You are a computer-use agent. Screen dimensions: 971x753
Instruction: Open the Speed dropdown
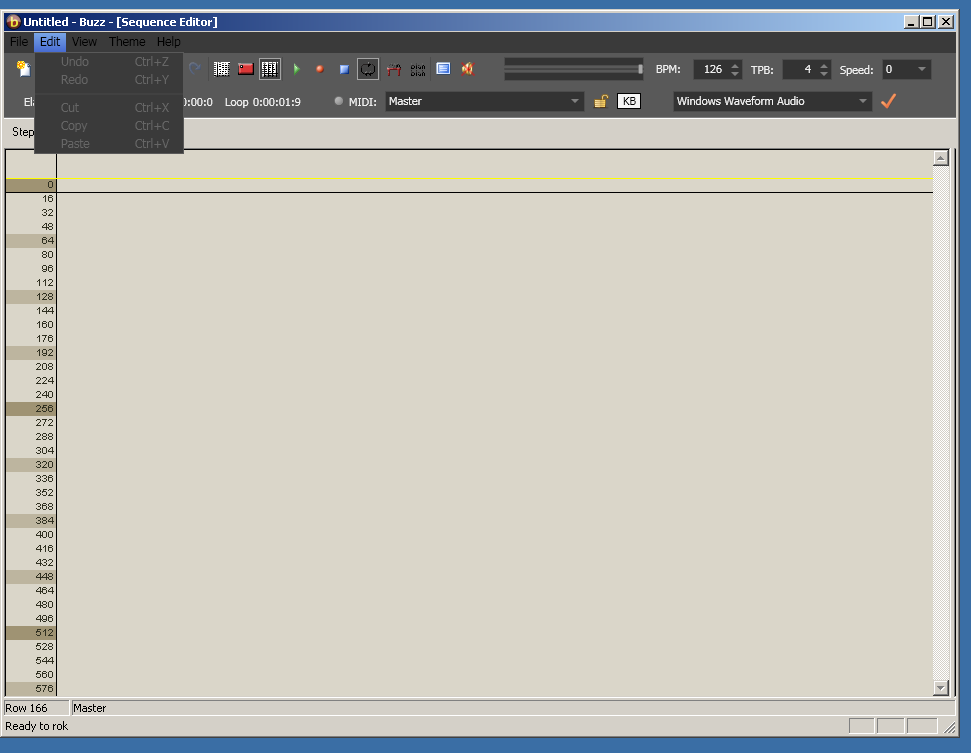click(x=907, y=69)
